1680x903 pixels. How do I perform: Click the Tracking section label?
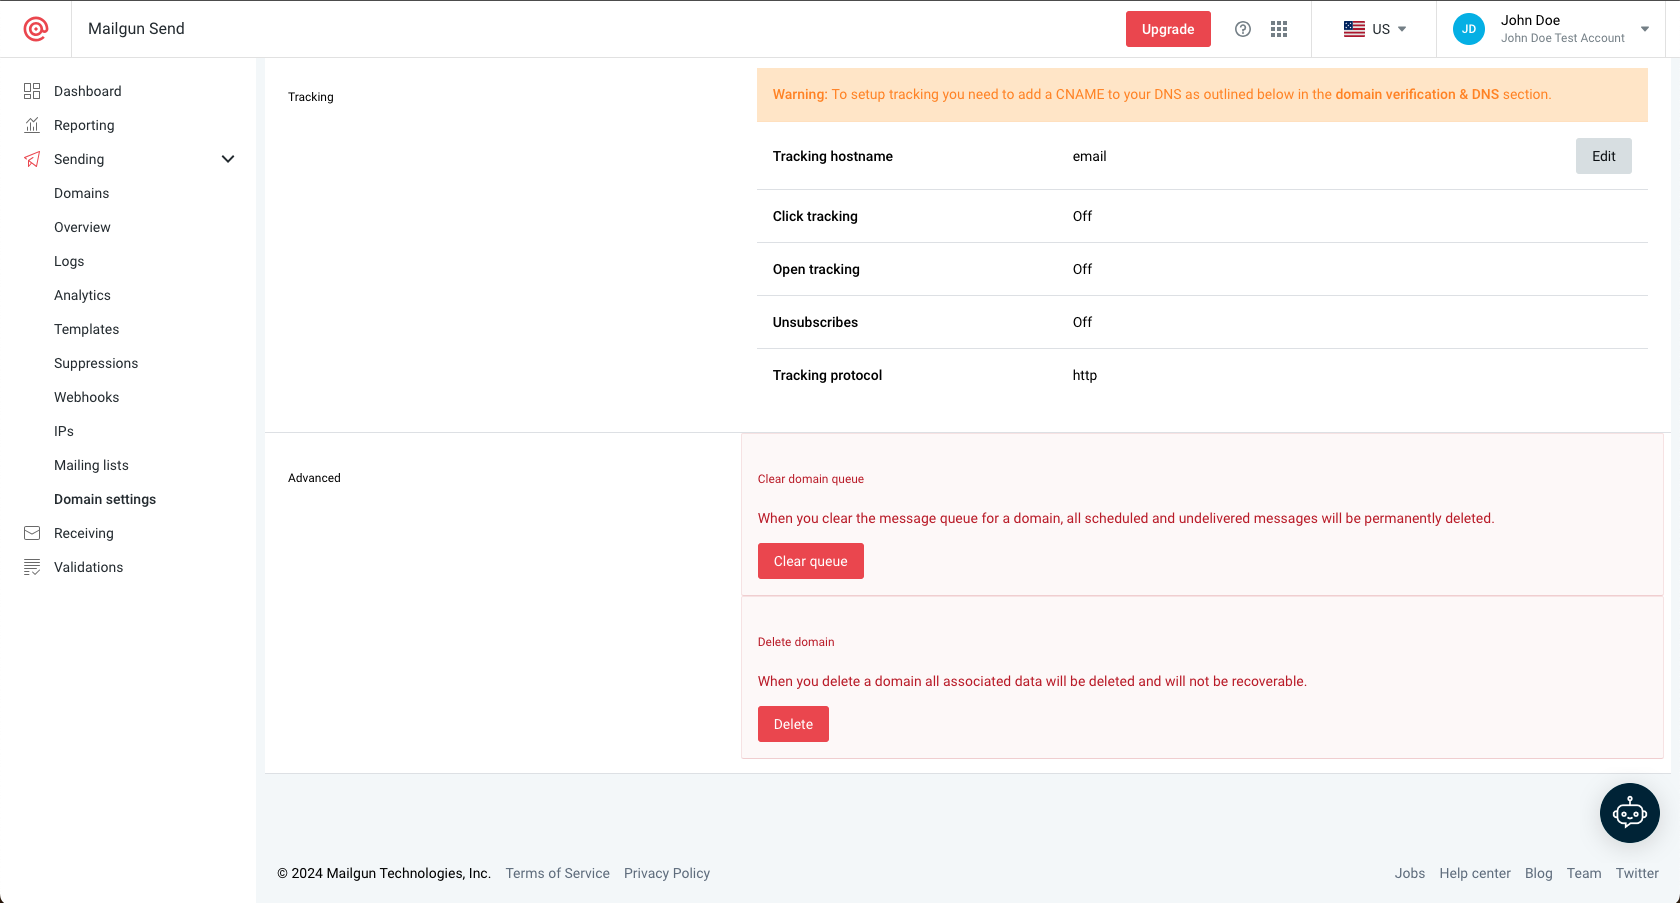[x=311, y=97]
